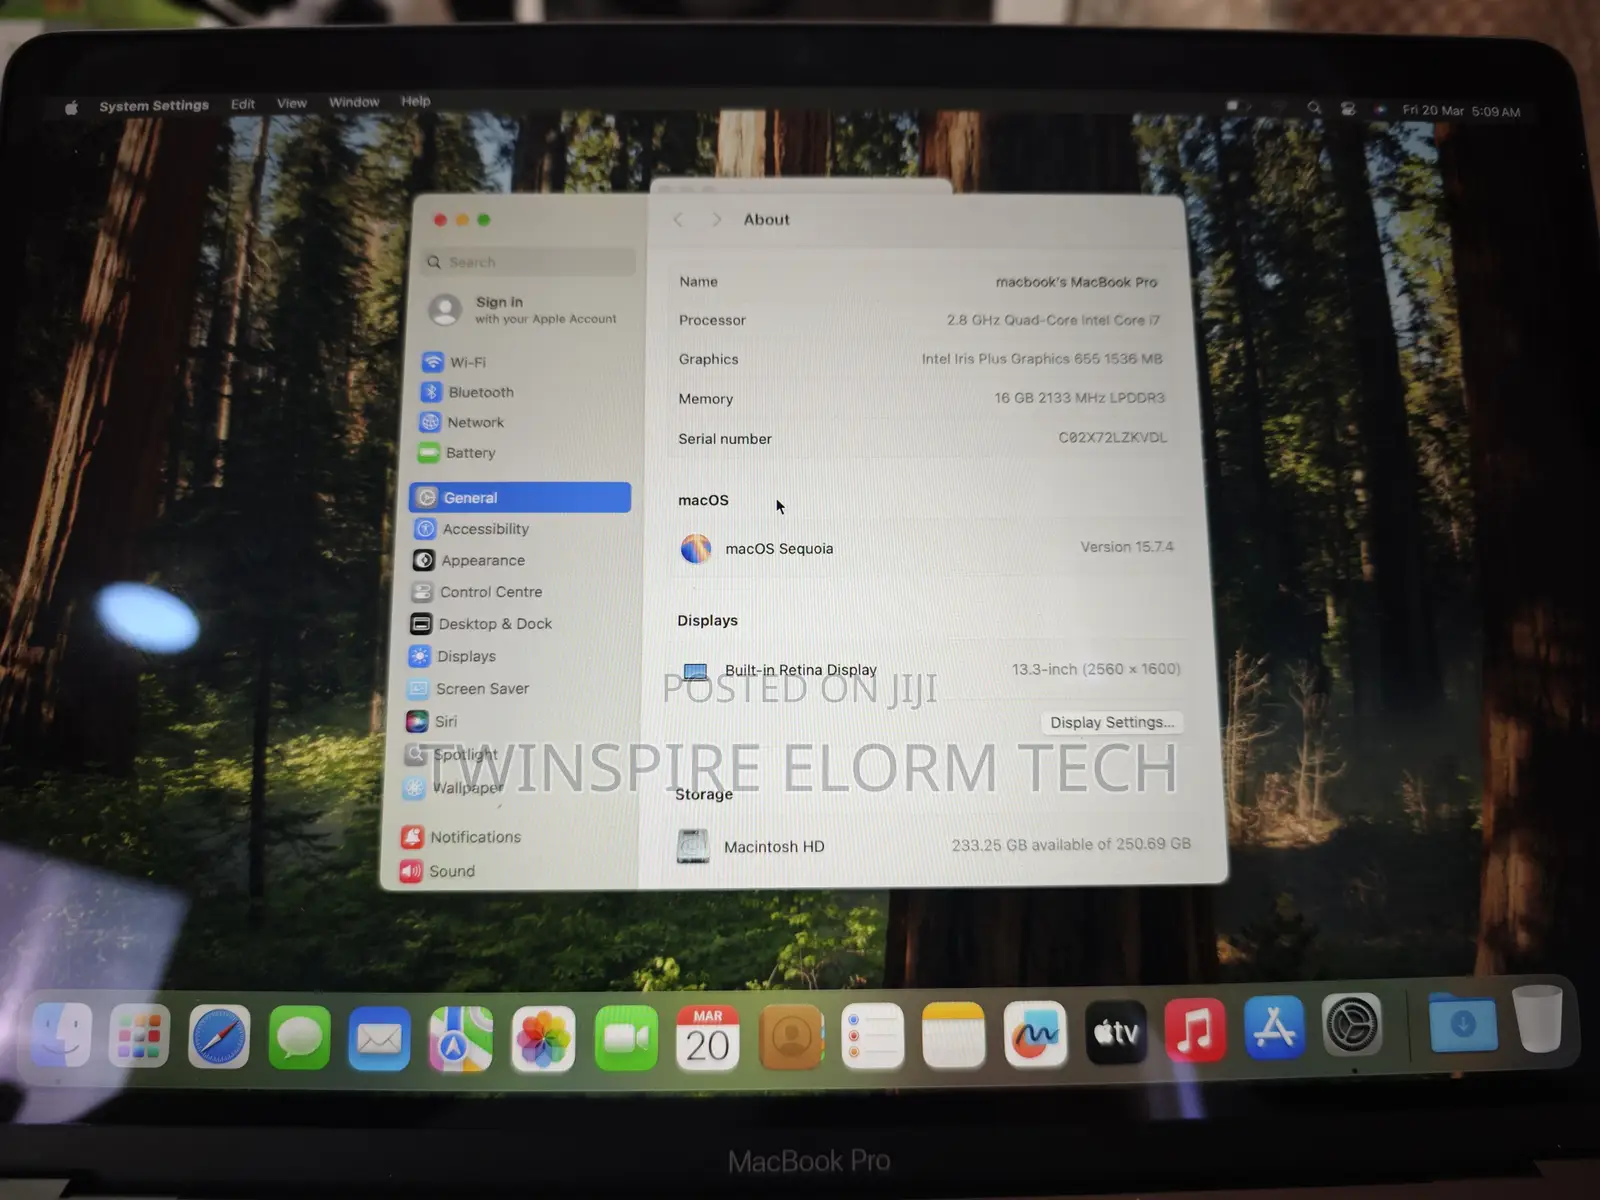
Task: Open Desktop & Dock settings
Action: coord(480,624)
